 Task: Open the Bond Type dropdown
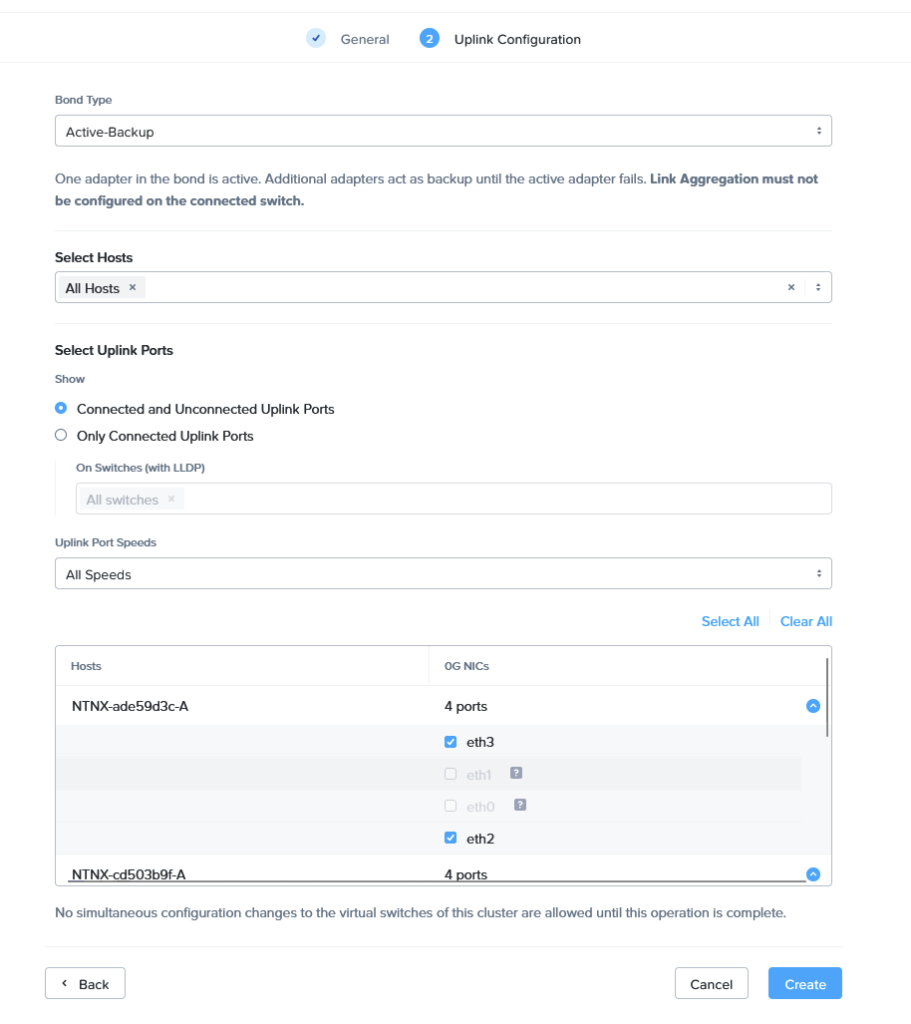click(x=443, y=131)
